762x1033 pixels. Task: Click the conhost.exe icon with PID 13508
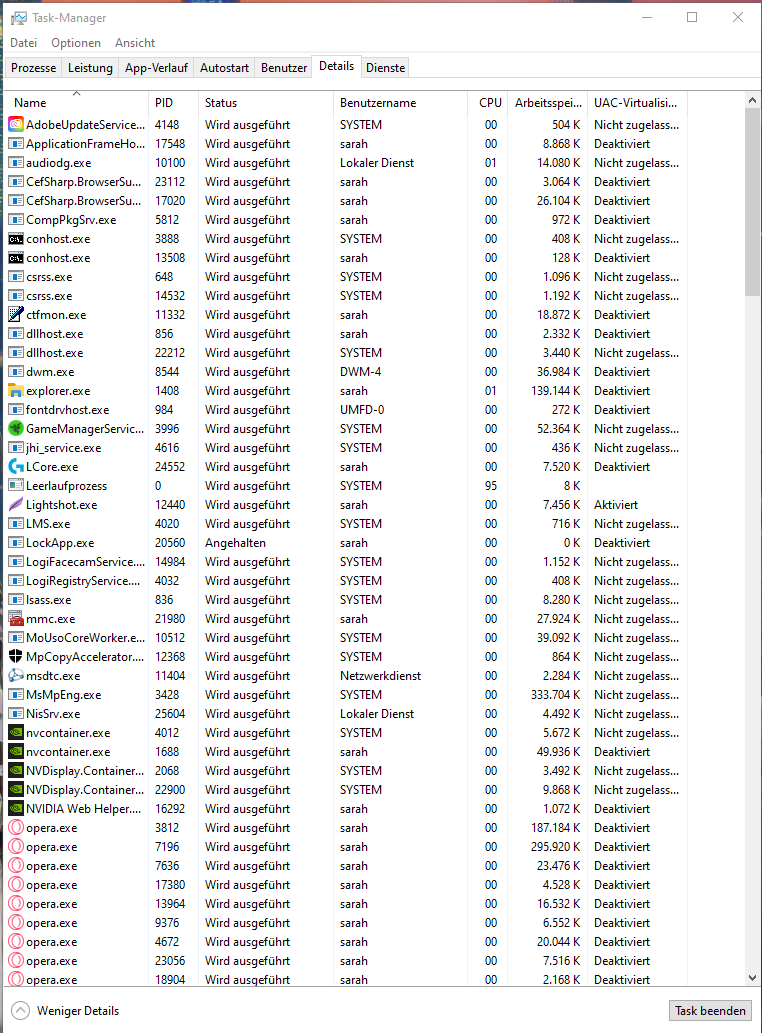pyautogui.click(x=16, y=258)
